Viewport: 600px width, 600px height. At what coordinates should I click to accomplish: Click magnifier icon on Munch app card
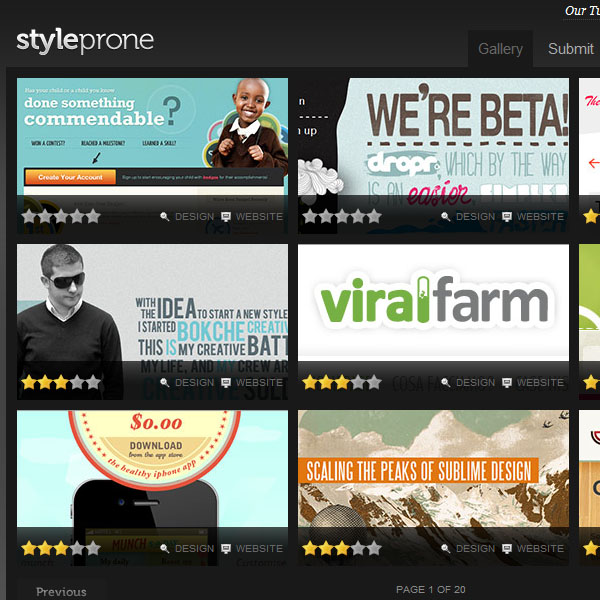[x=165, y=548]
